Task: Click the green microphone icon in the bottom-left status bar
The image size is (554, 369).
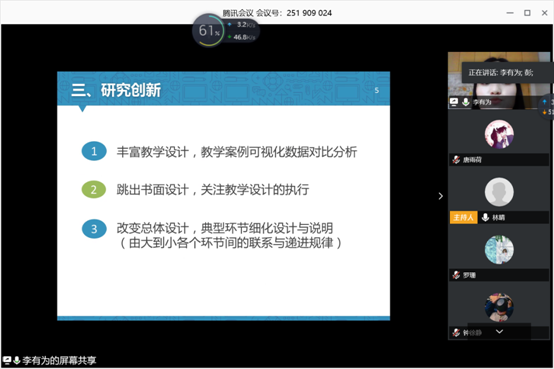Action: click(x=17, y=361)
